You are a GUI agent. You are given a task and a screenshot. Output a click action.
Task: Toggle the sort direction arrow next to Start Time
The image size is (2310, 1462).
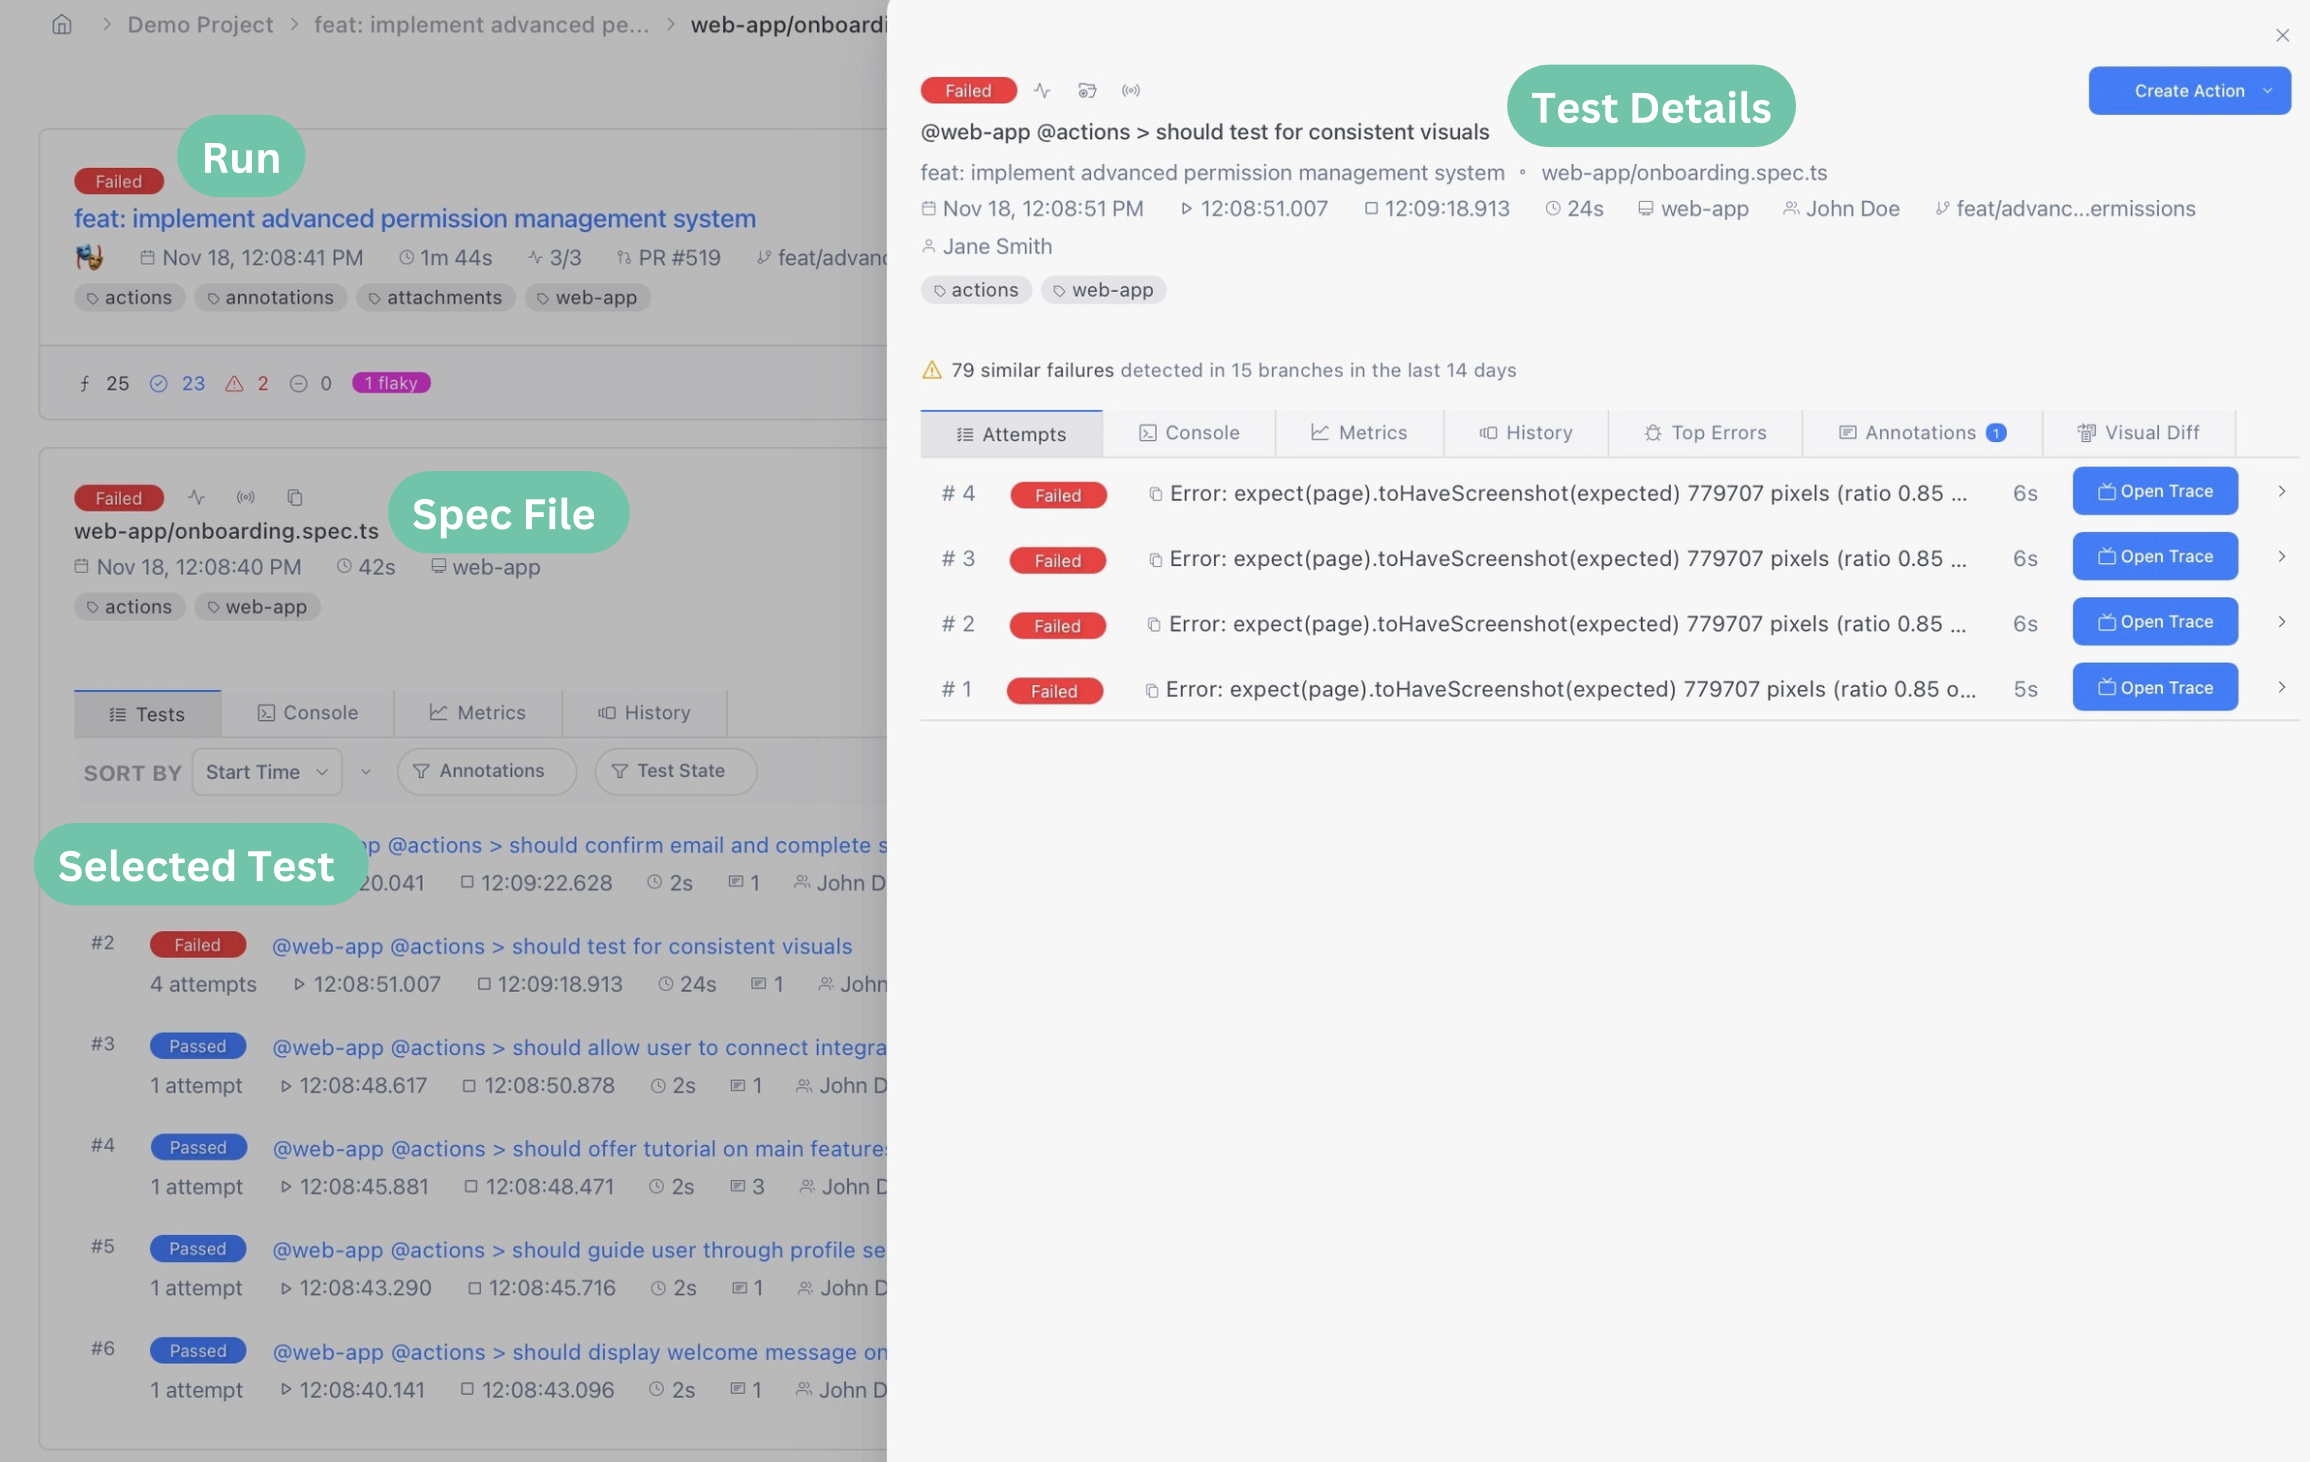click(x=366, y=772)
